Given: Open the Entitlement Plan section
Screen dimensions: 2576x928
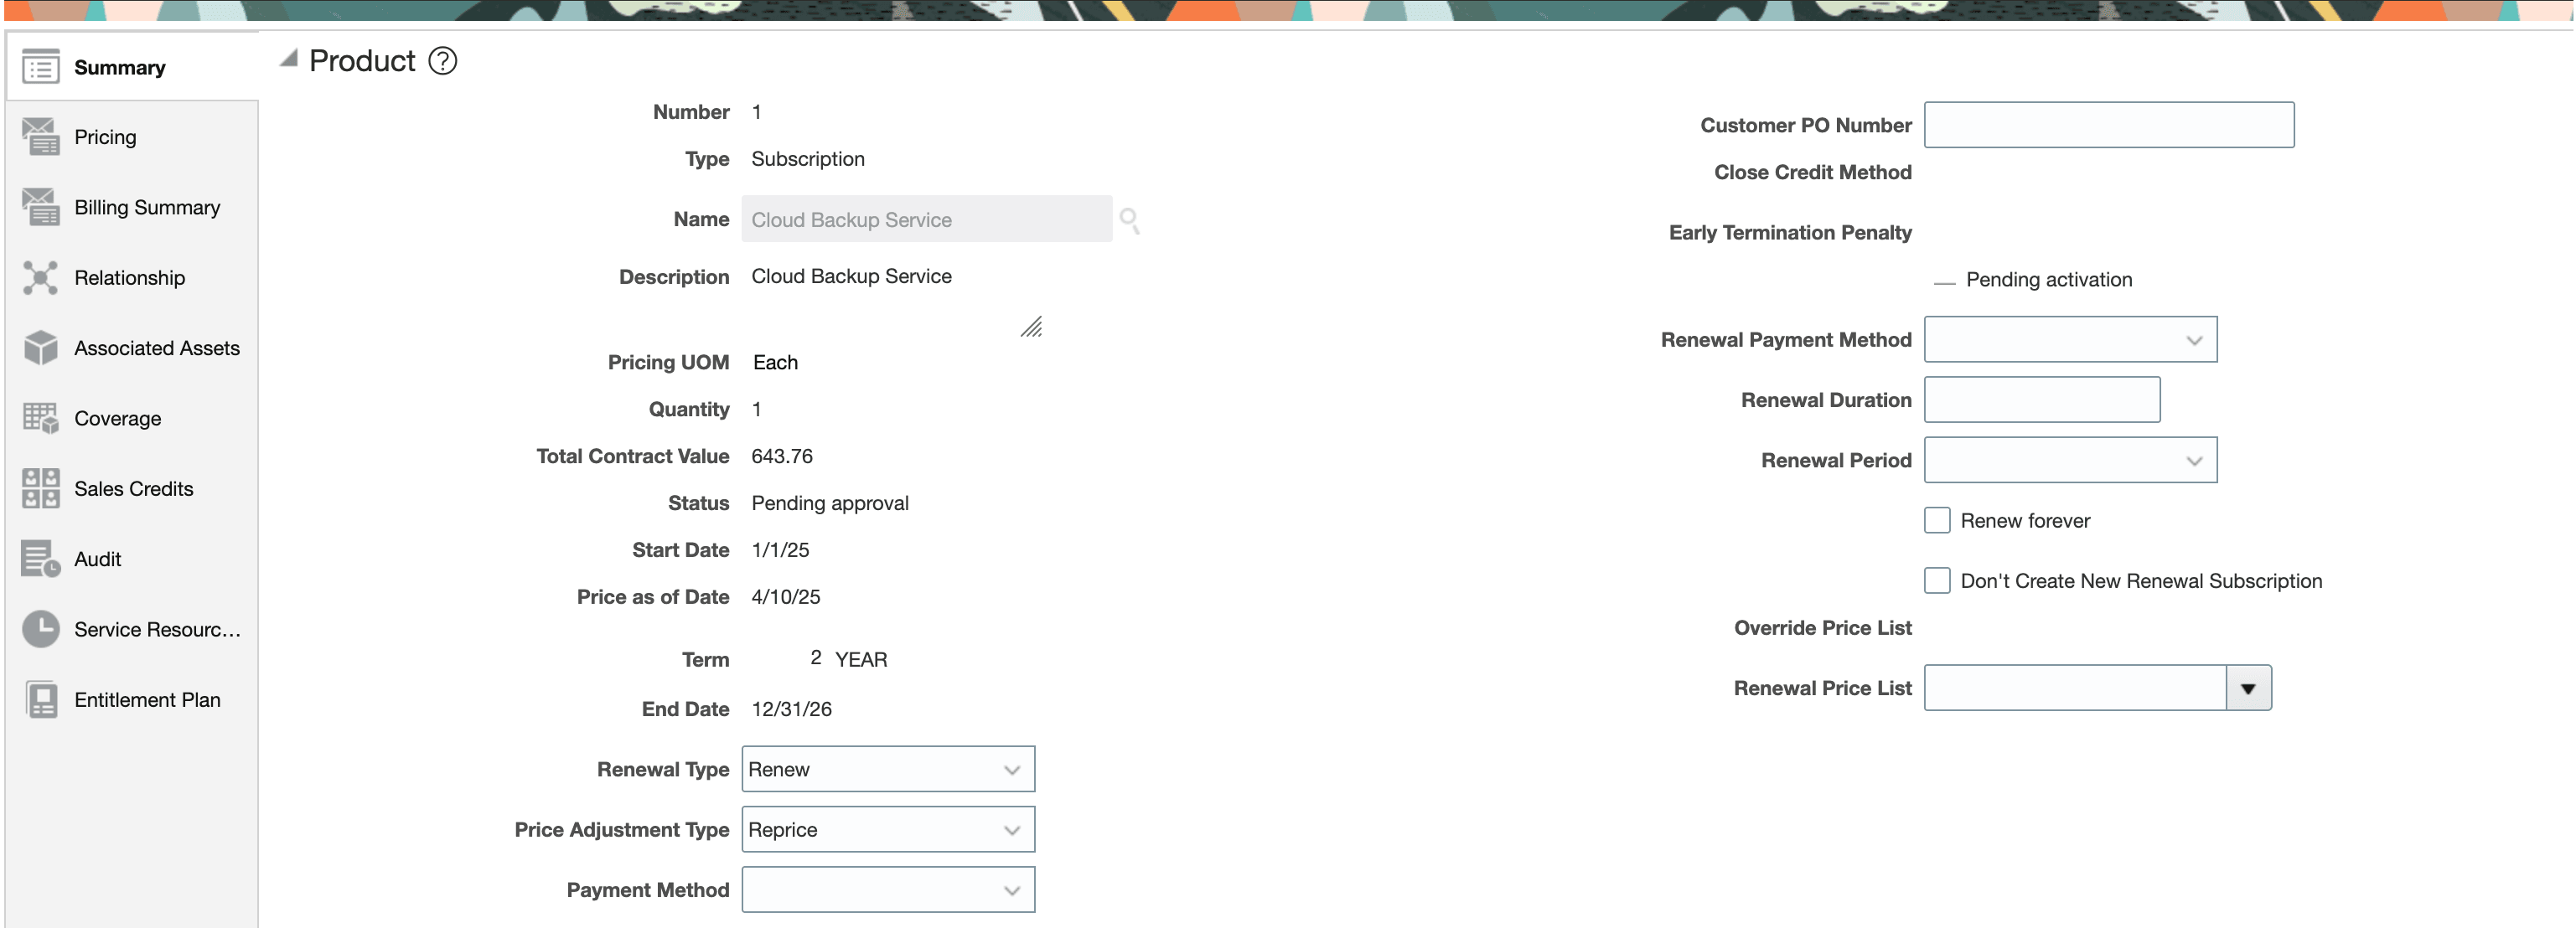Looking at the screenshot, I should (40, 699).
